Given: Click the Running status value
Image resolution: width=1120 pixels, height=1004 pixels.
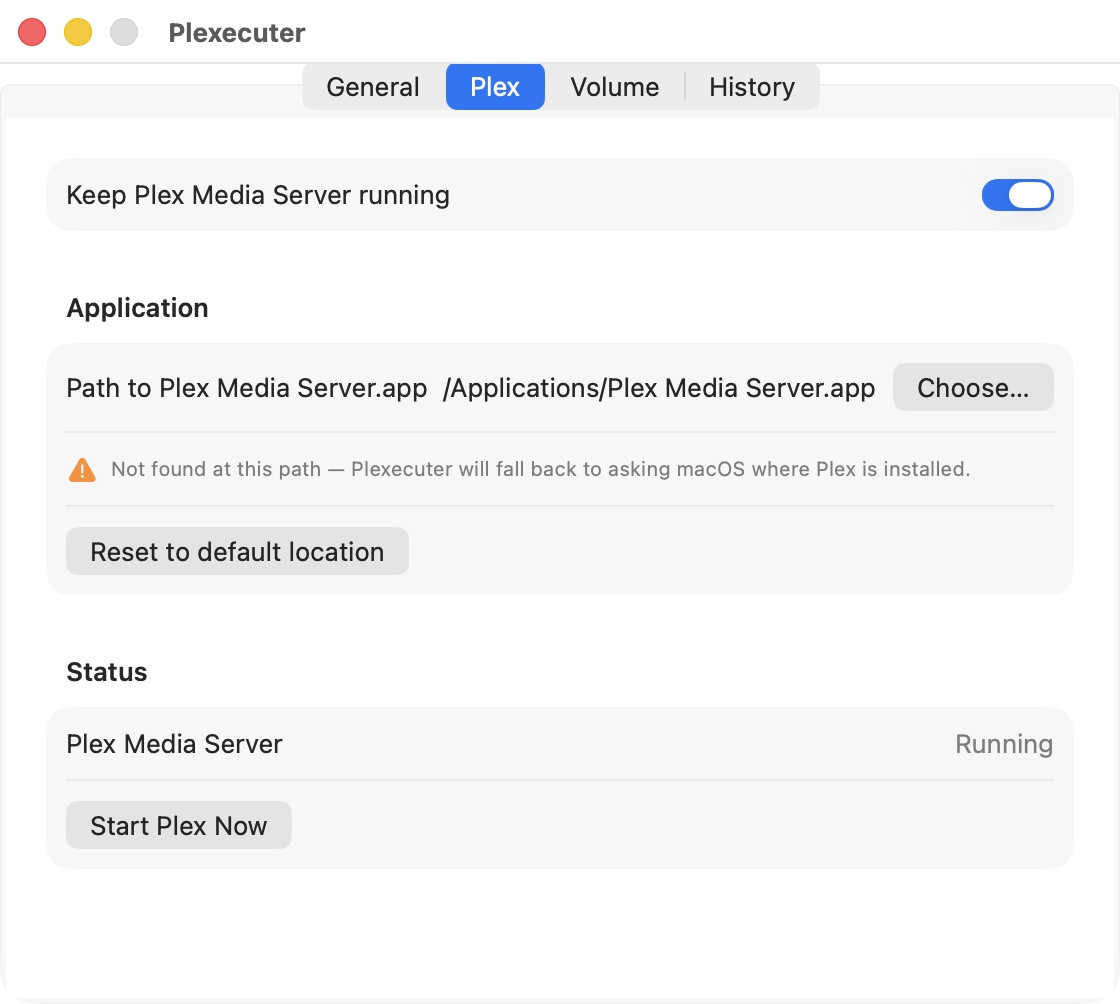Looking at the screenshot, I should 1004,744.
